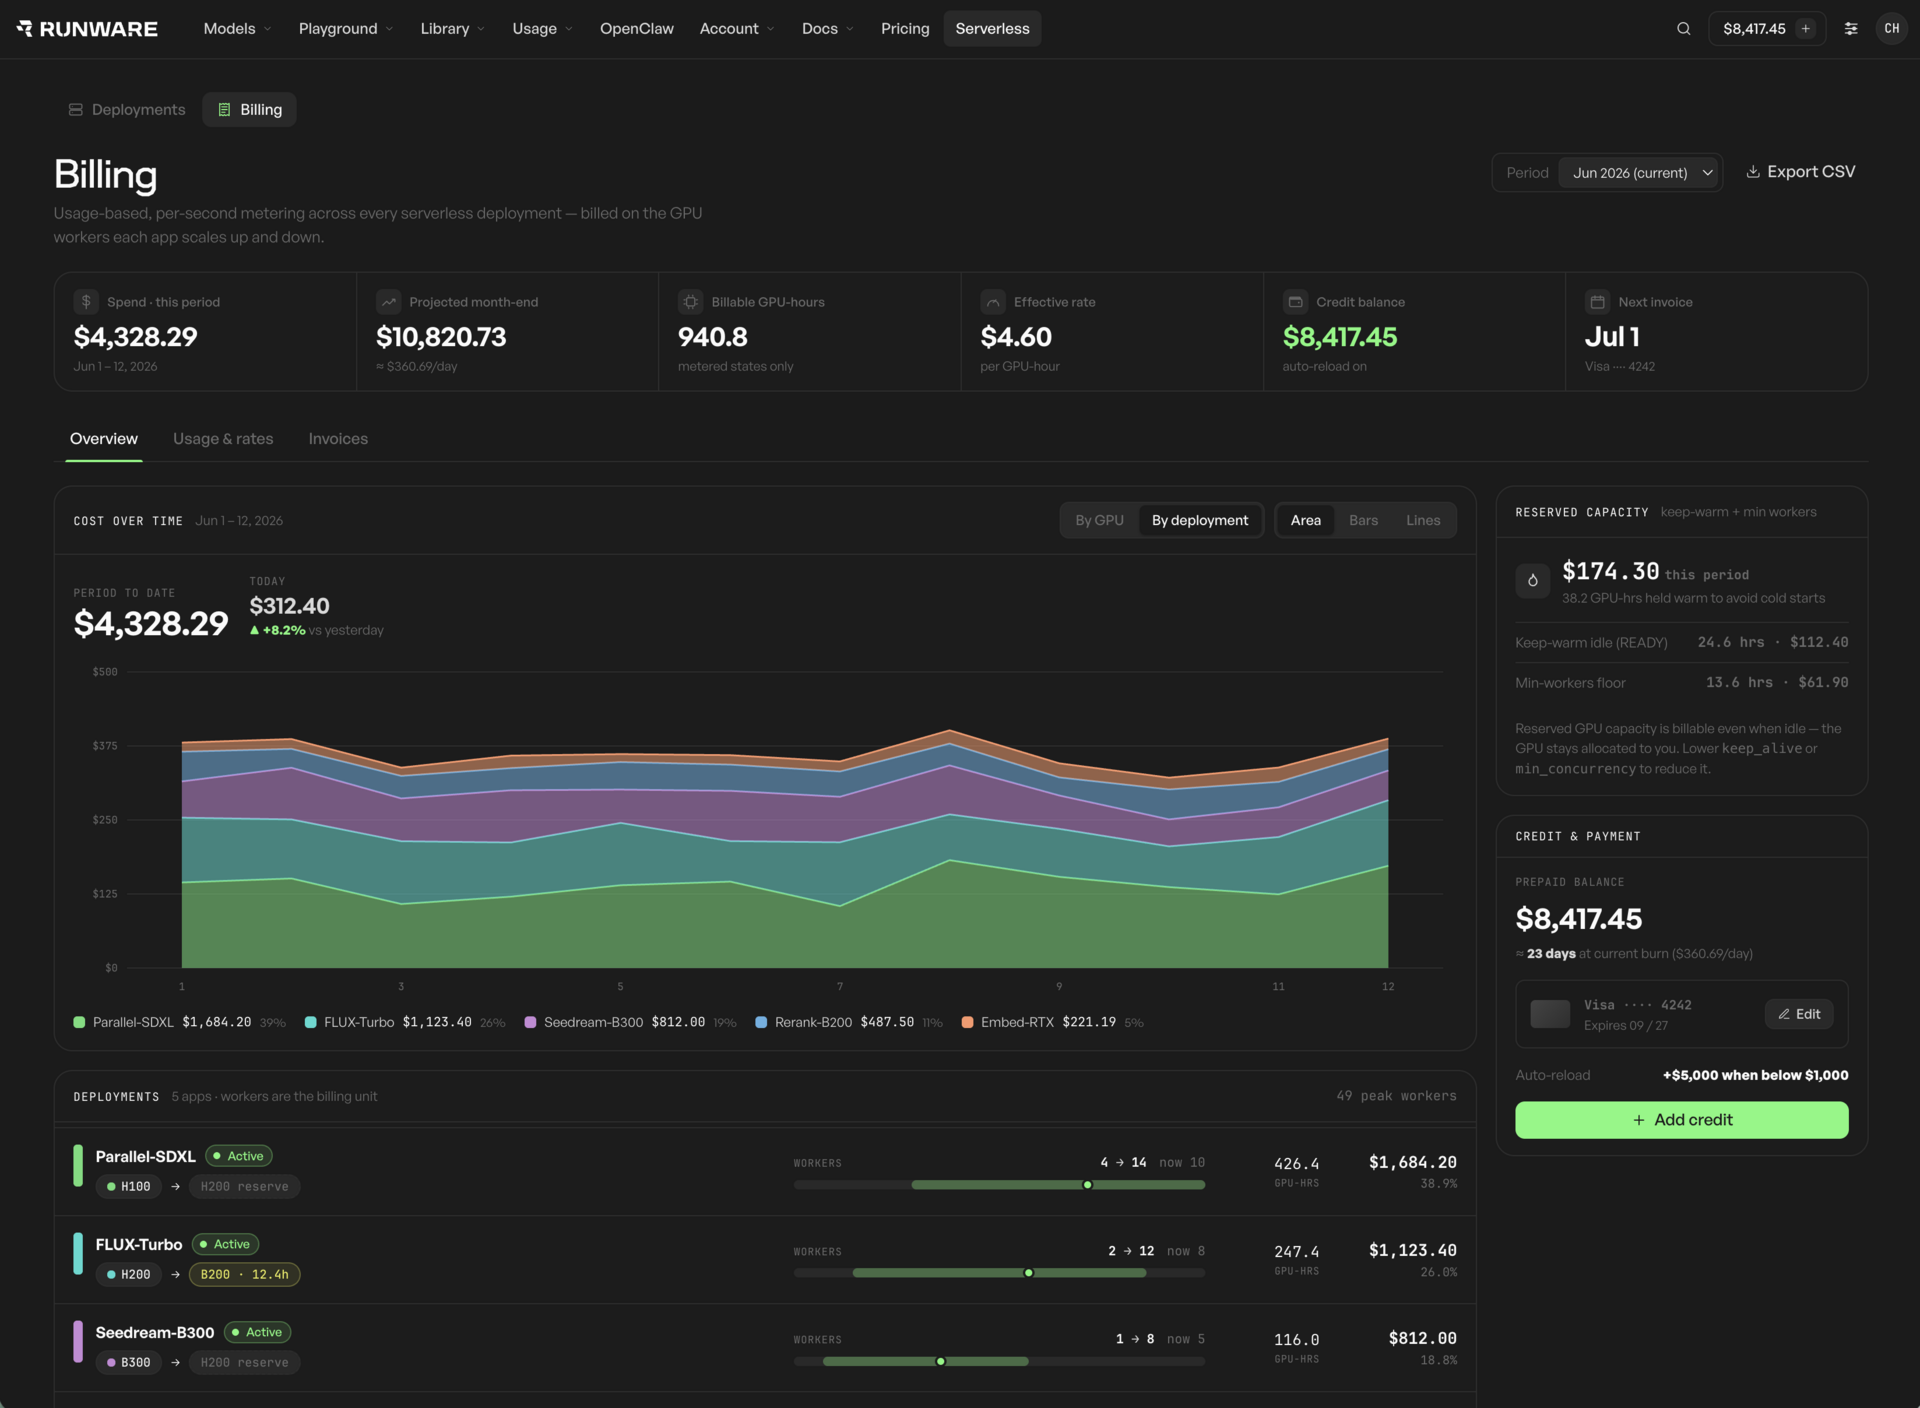Click the Deployments tab icon
The height and width of the screenshot is (1408, 1920).
click(75, 110)
